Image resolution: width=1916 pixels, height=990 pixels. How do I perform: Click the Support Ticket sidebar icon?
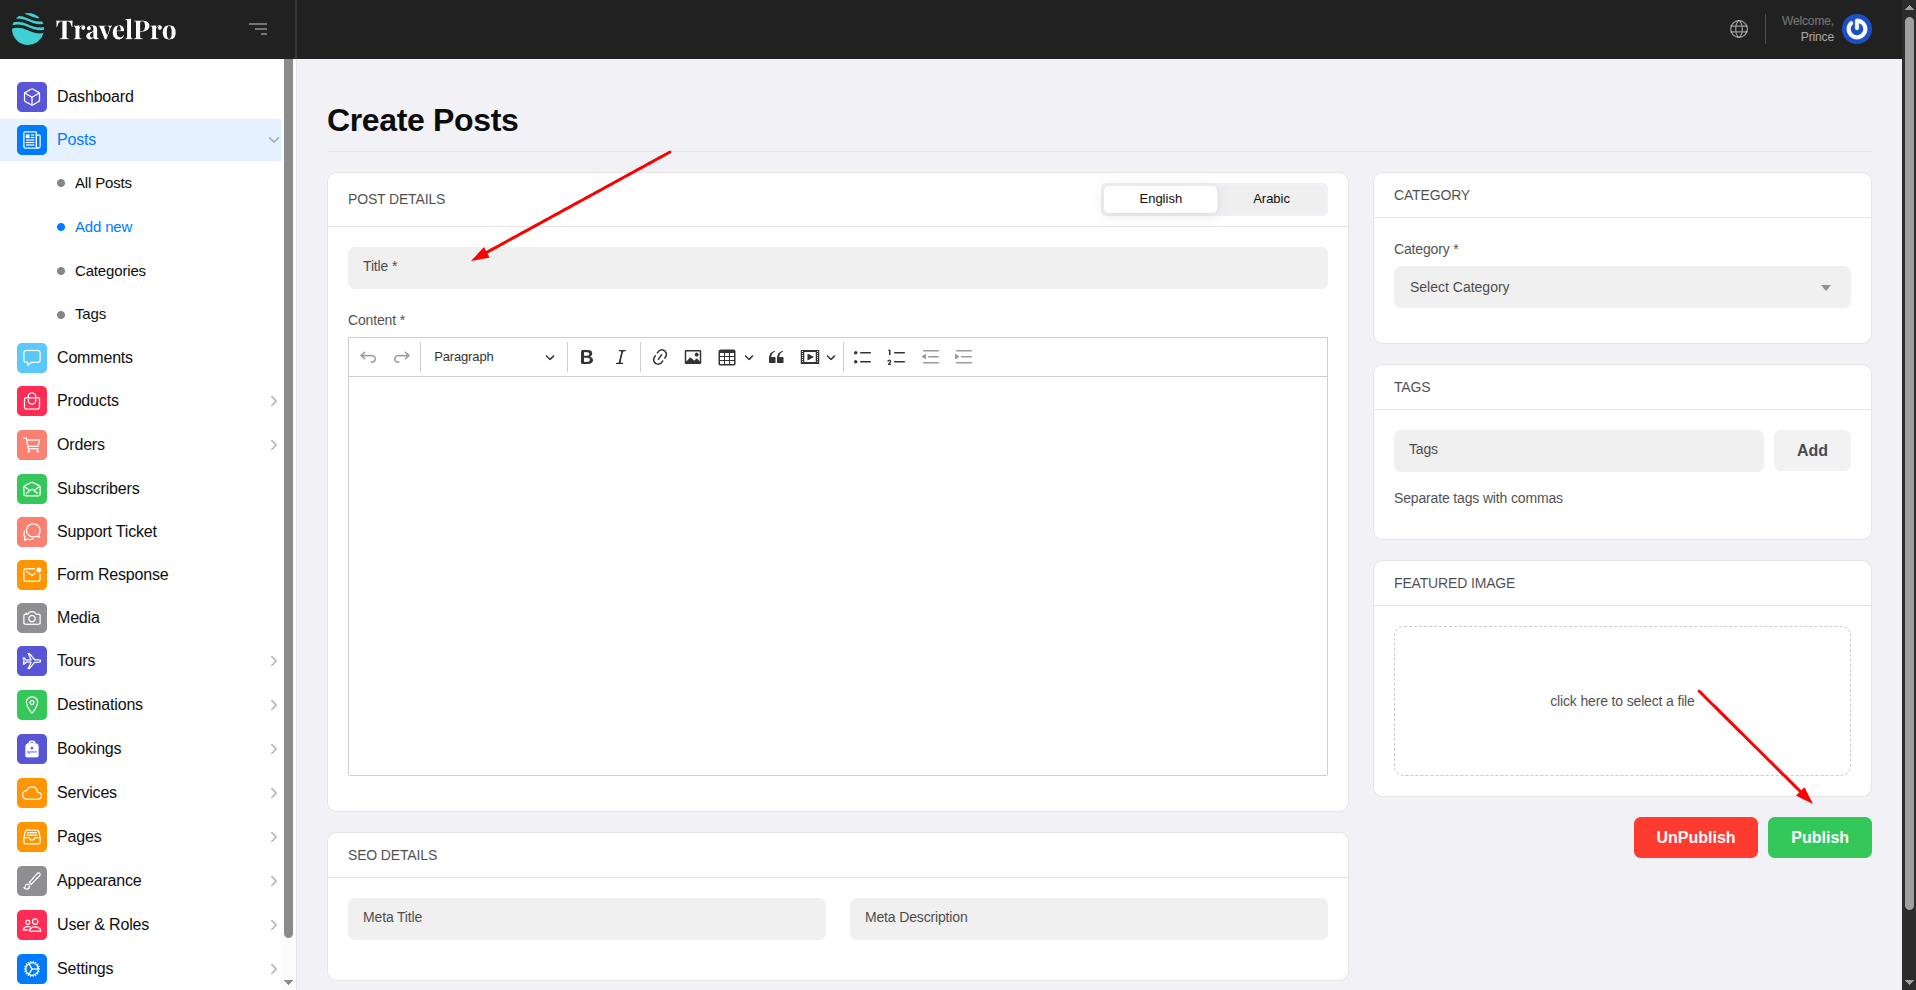[32, 532]
